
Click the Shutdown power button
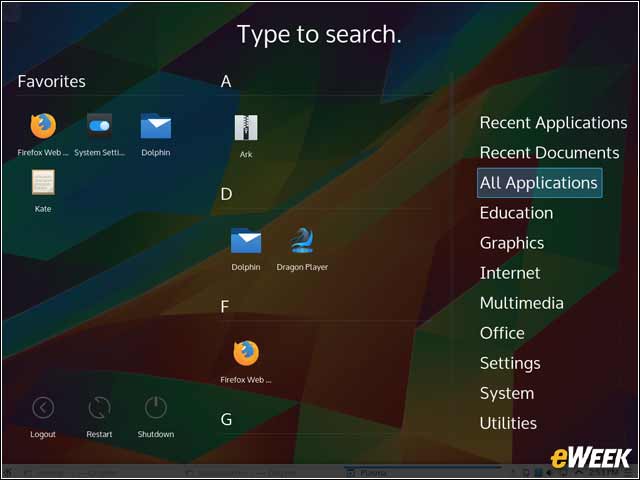(x=156, y=417)
